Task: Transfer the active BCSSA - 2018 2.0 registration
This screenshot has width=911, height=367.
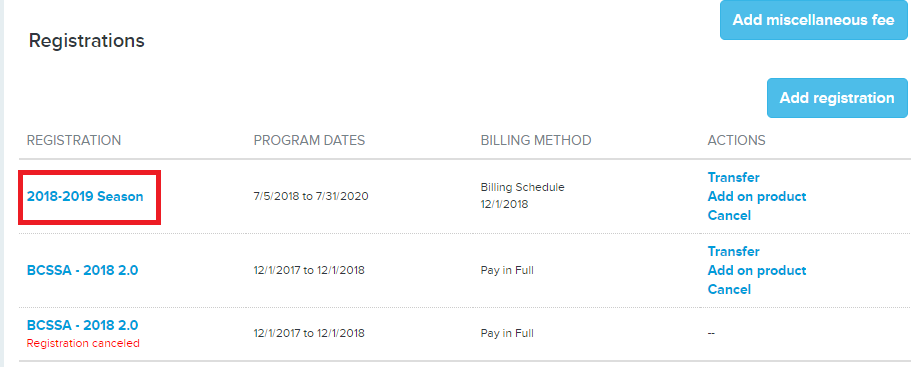Action: click(733, 251)
